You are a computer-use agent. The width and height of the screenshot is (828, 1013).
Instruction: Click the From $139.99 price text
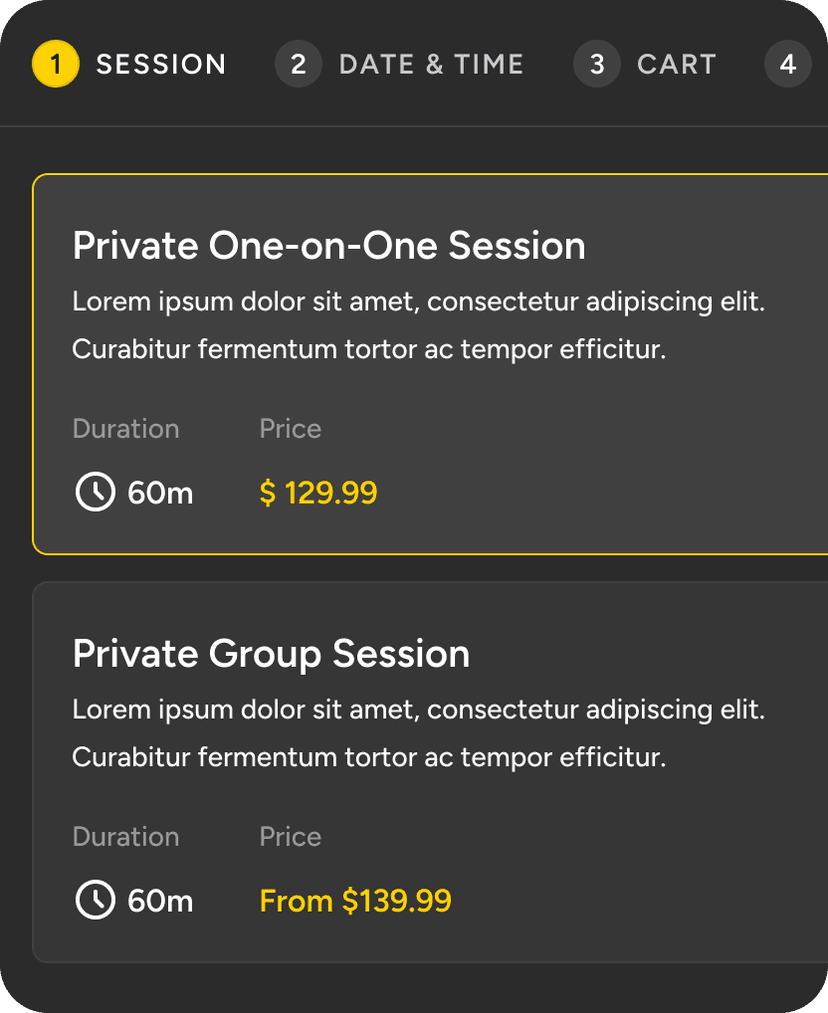pos(356,900)
